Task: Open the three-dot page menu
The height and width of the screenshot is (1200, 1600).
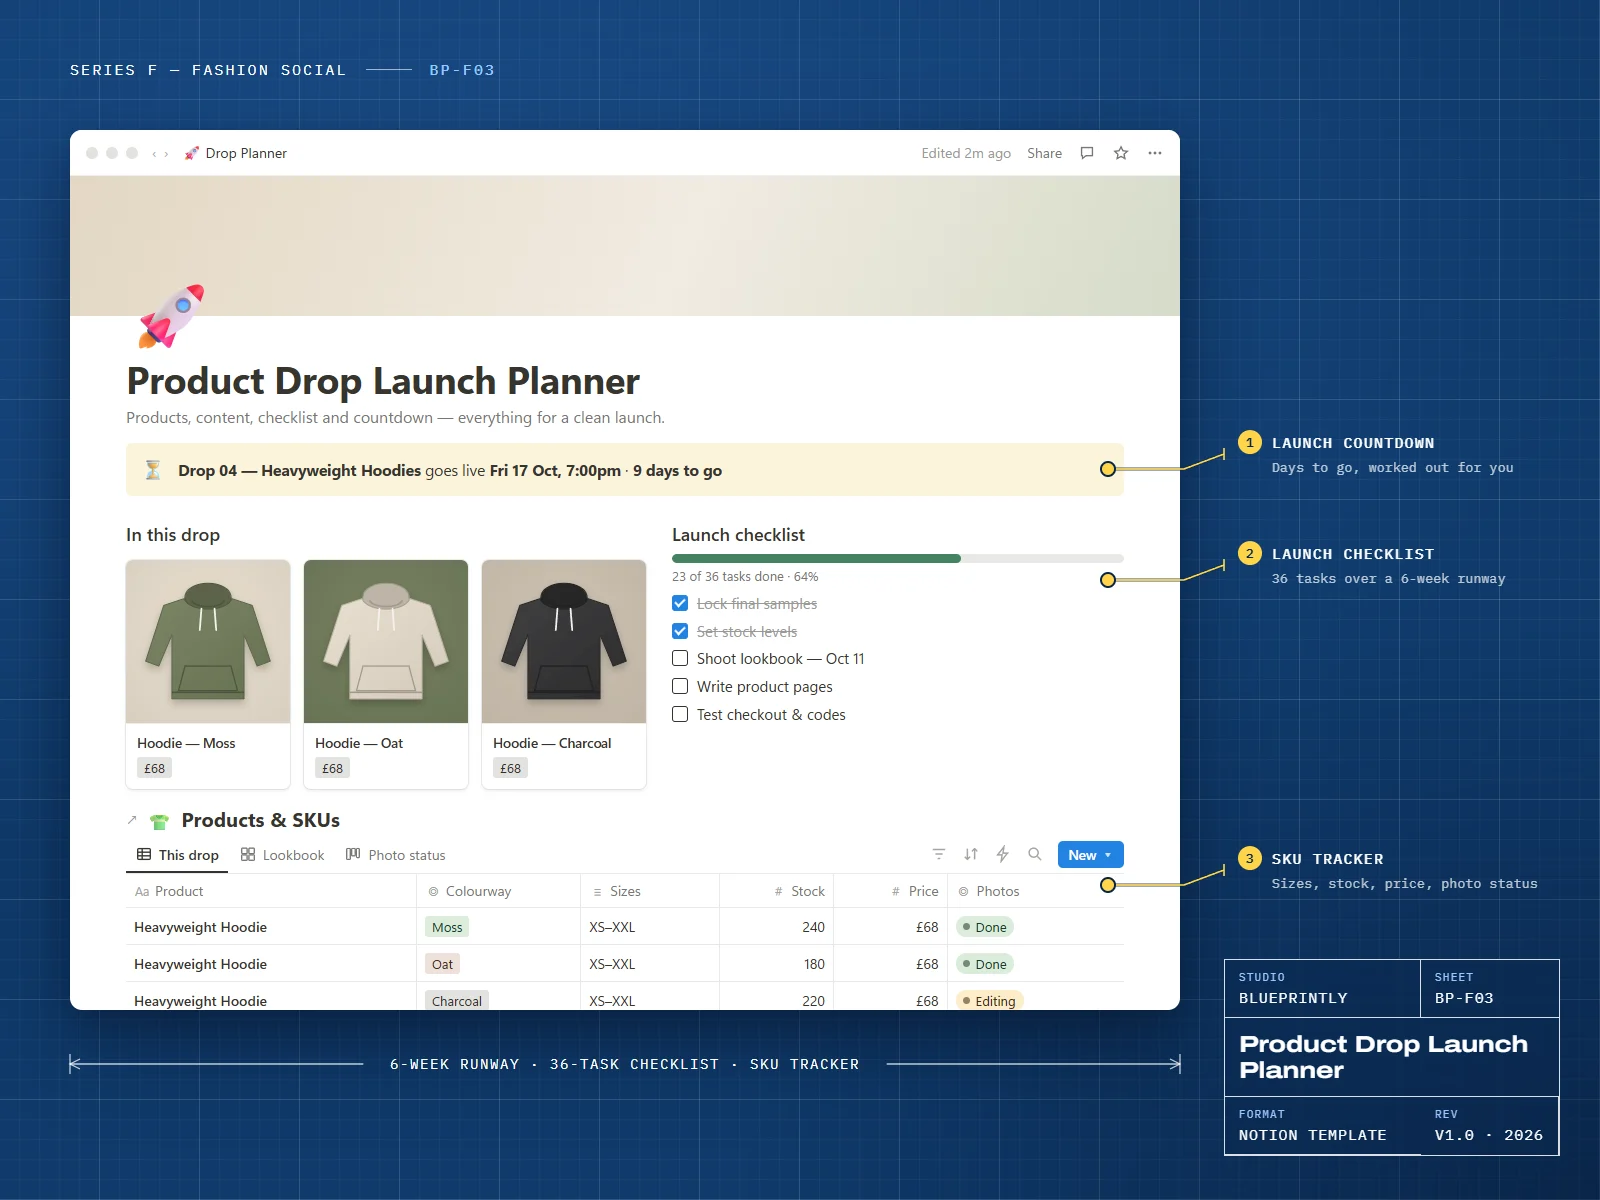Action: tap(1155, 153)
